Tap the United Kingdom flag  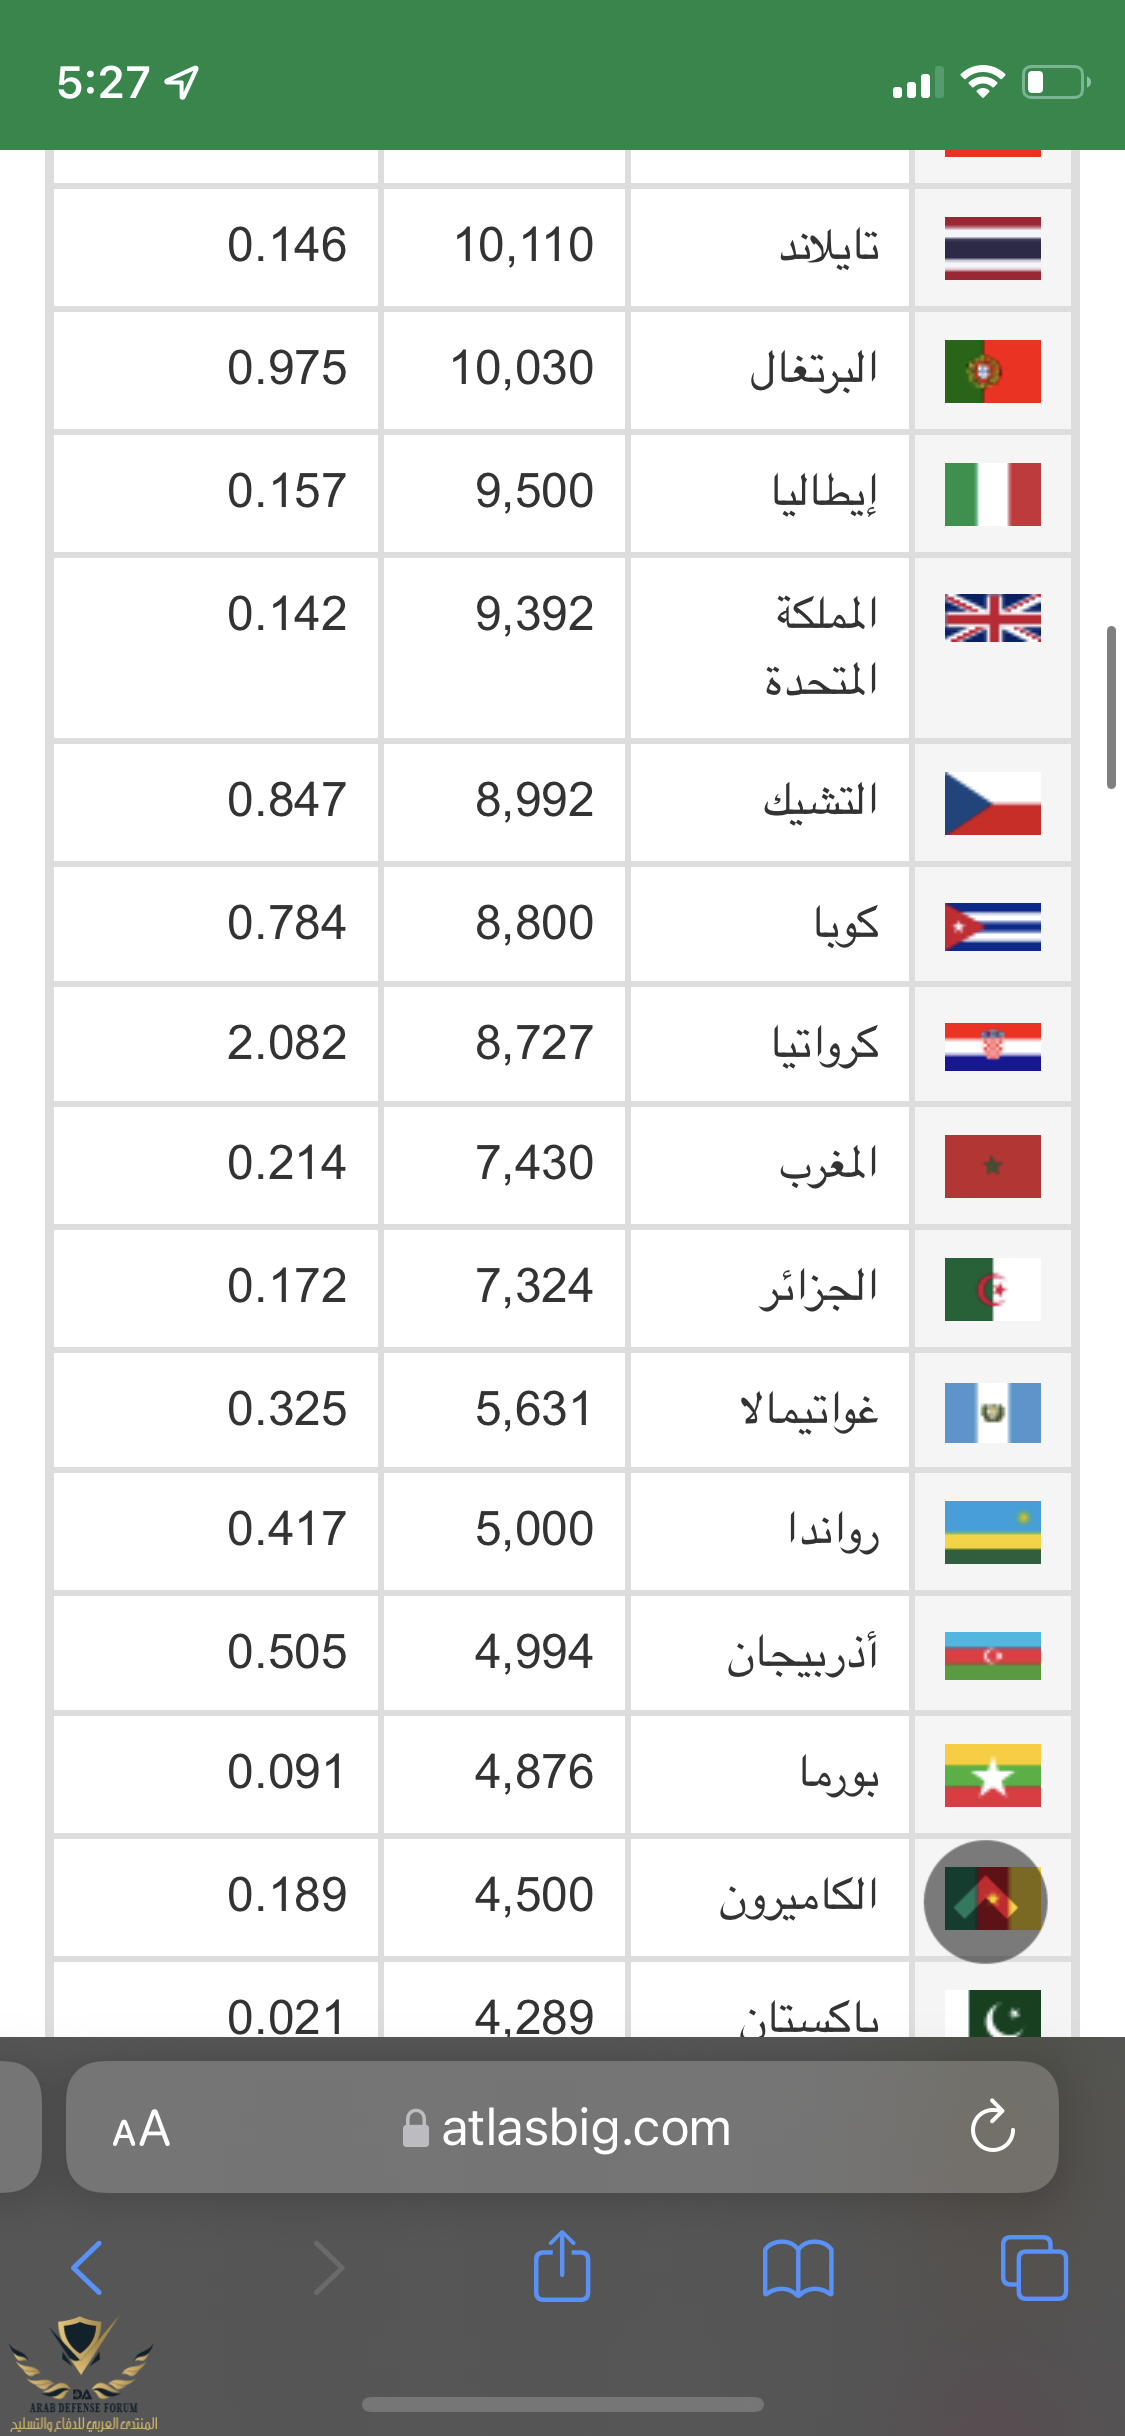click(x=992, y=618)
